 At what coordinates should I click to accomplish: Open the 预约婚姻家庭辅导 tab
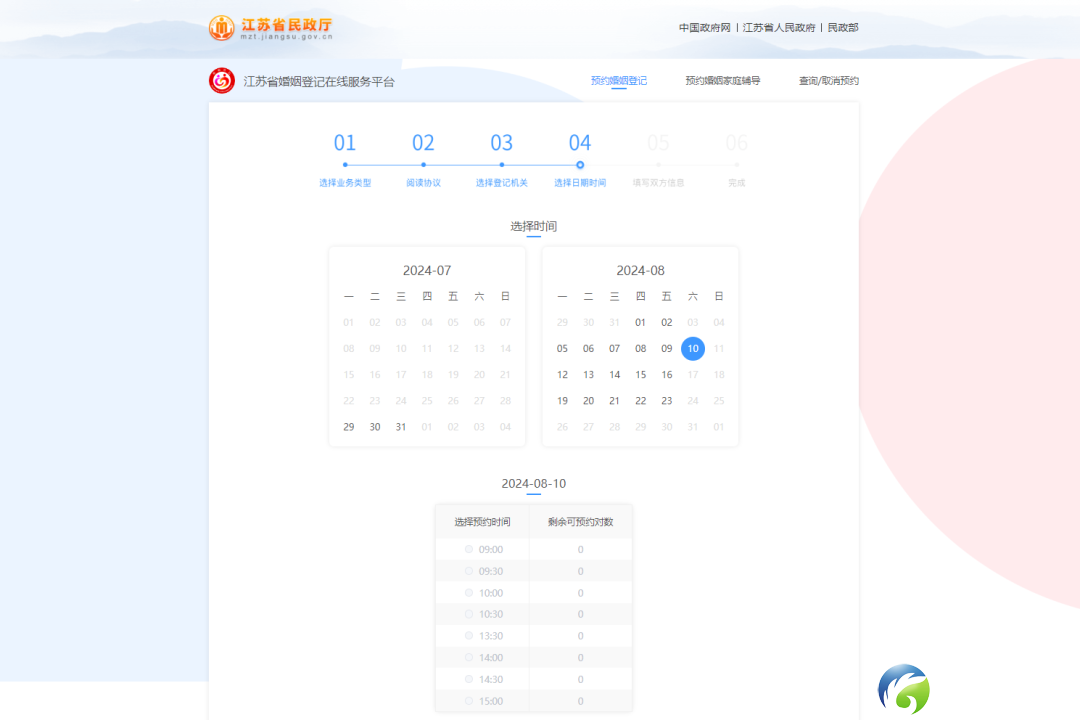(x=723, y=81)
